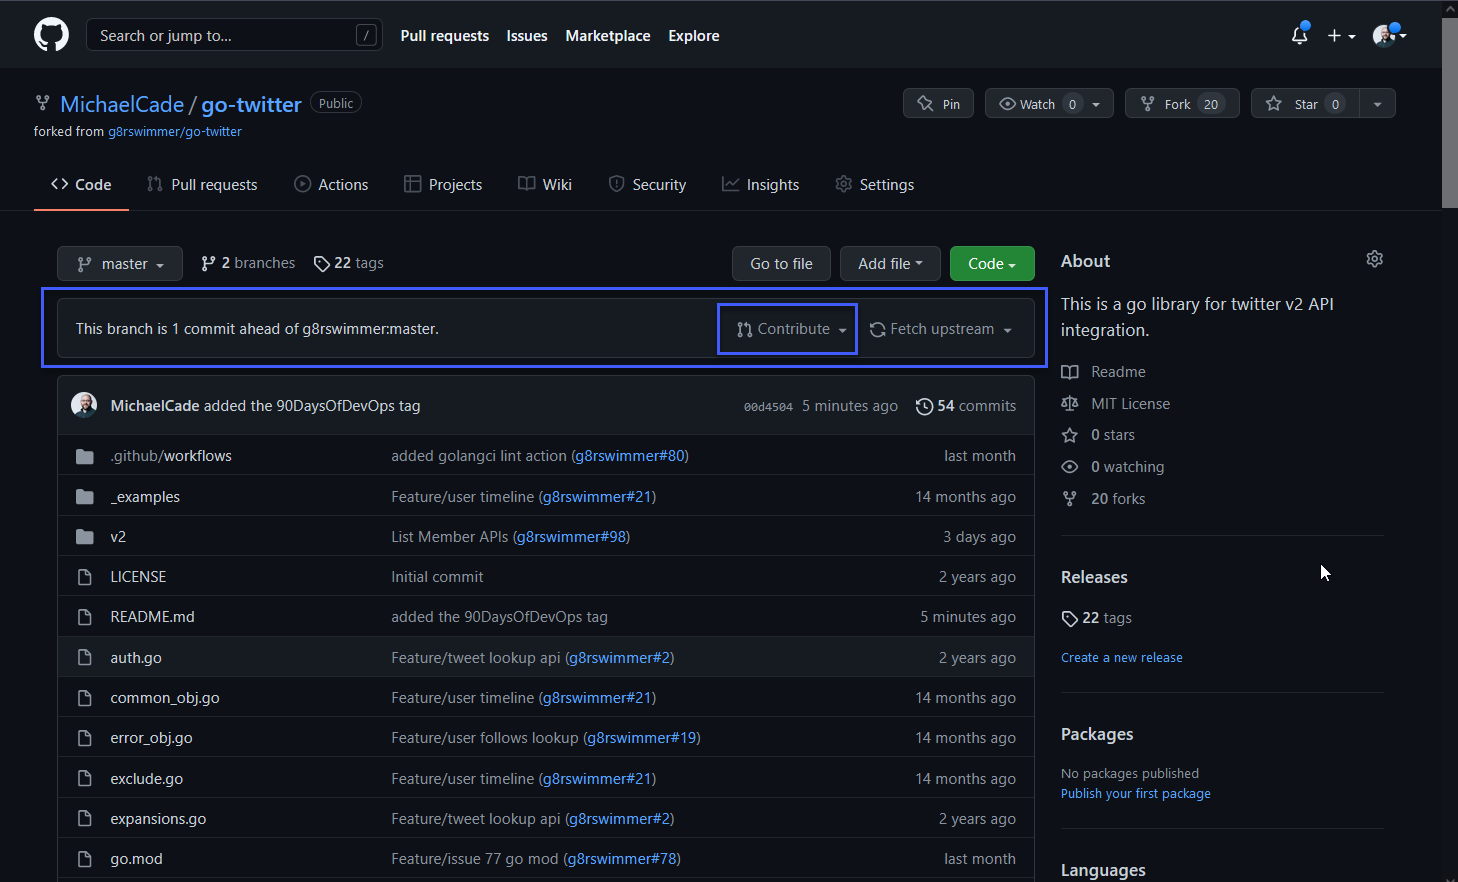Open the green Code dropdown

pyautogui.click(x=991, y=263)
